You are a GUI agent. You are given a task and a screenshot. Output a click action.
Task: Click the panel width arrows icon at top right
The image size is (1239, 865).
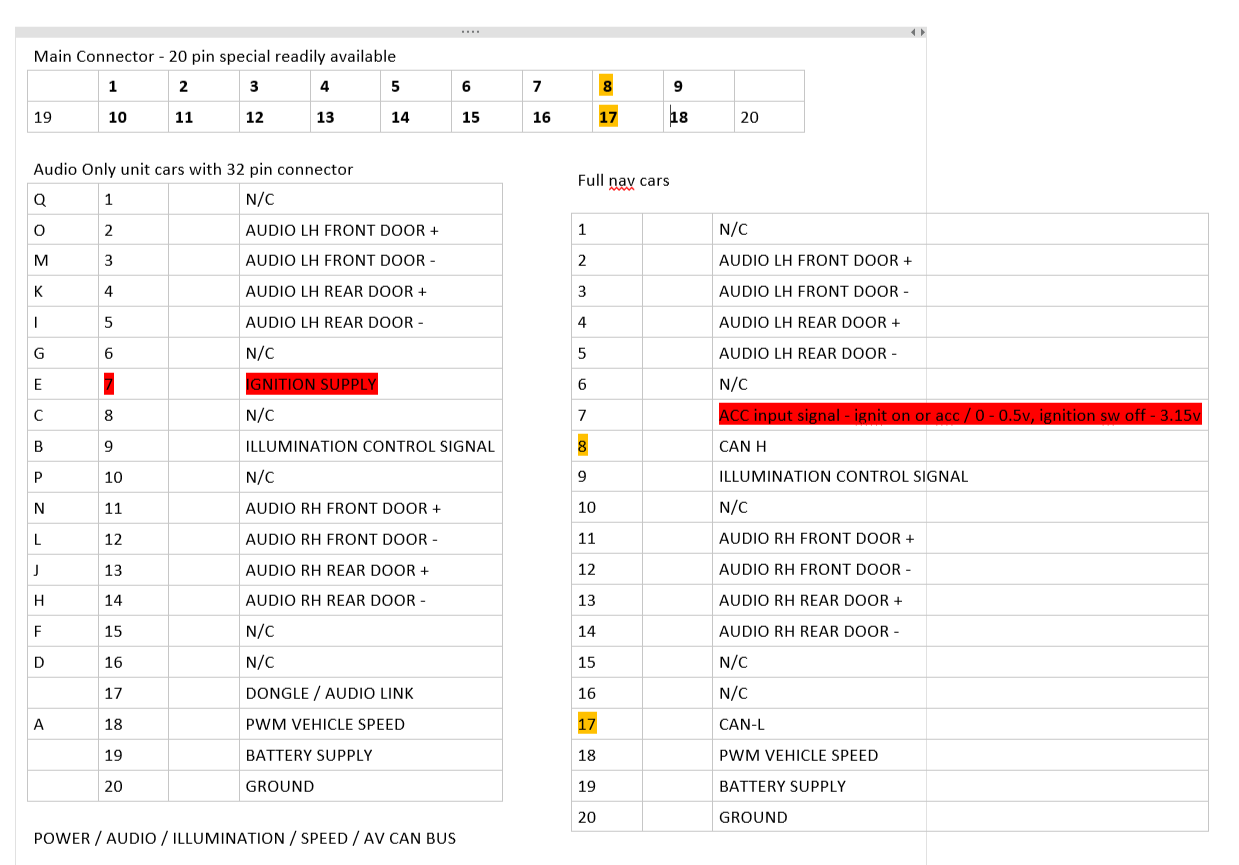pyautogui.click(x=917, y=32)
